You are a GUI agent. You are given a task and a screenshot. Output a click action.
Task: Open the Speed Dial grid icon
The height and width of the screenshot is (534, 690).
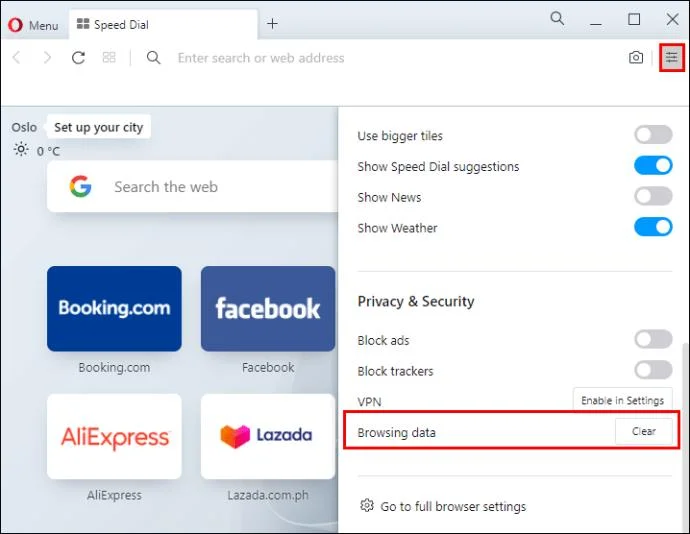click(109, 58)
